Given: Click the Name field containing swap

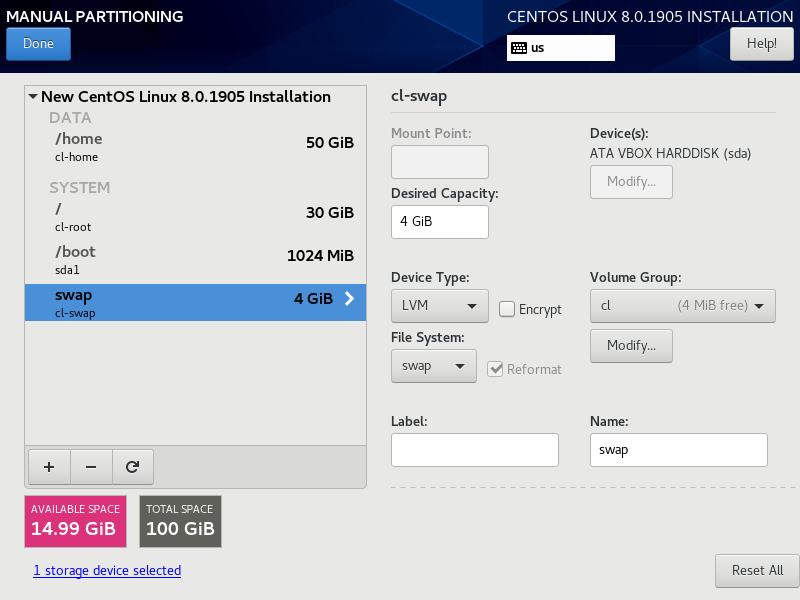Looking at the screenshot, I should coord(679,449).
